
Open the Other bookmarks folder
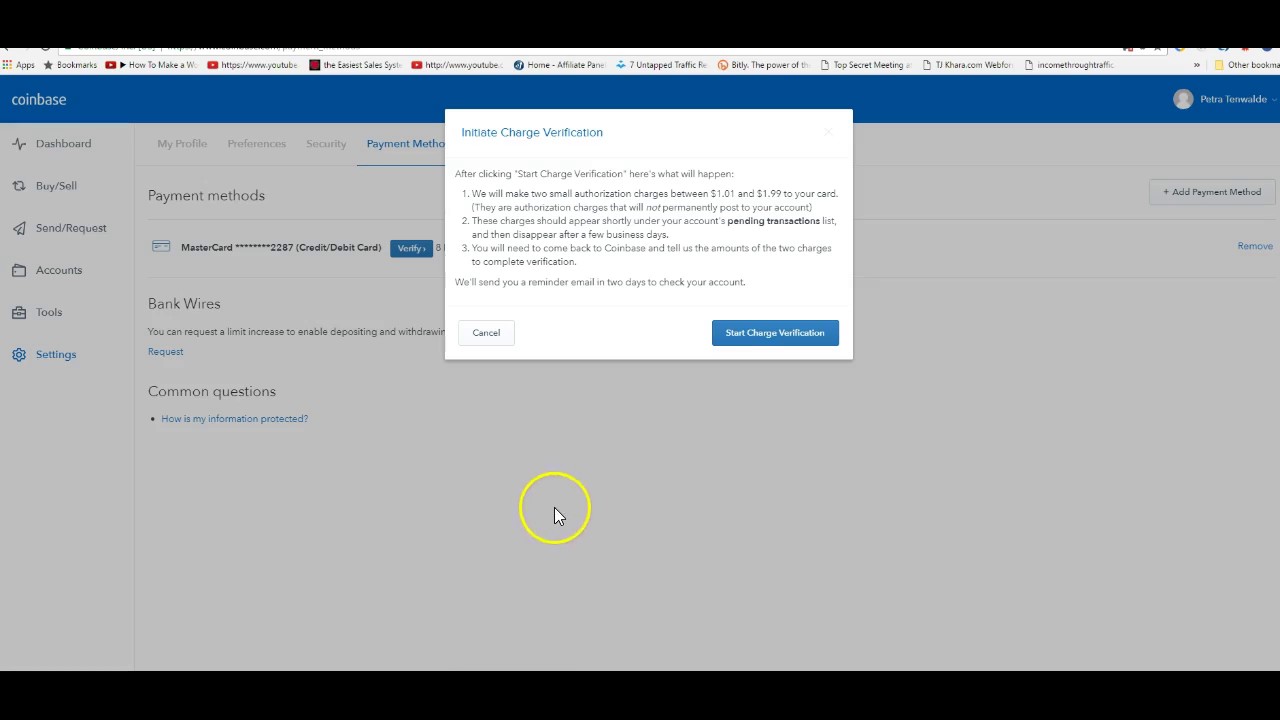click(x=1246, y=65)
